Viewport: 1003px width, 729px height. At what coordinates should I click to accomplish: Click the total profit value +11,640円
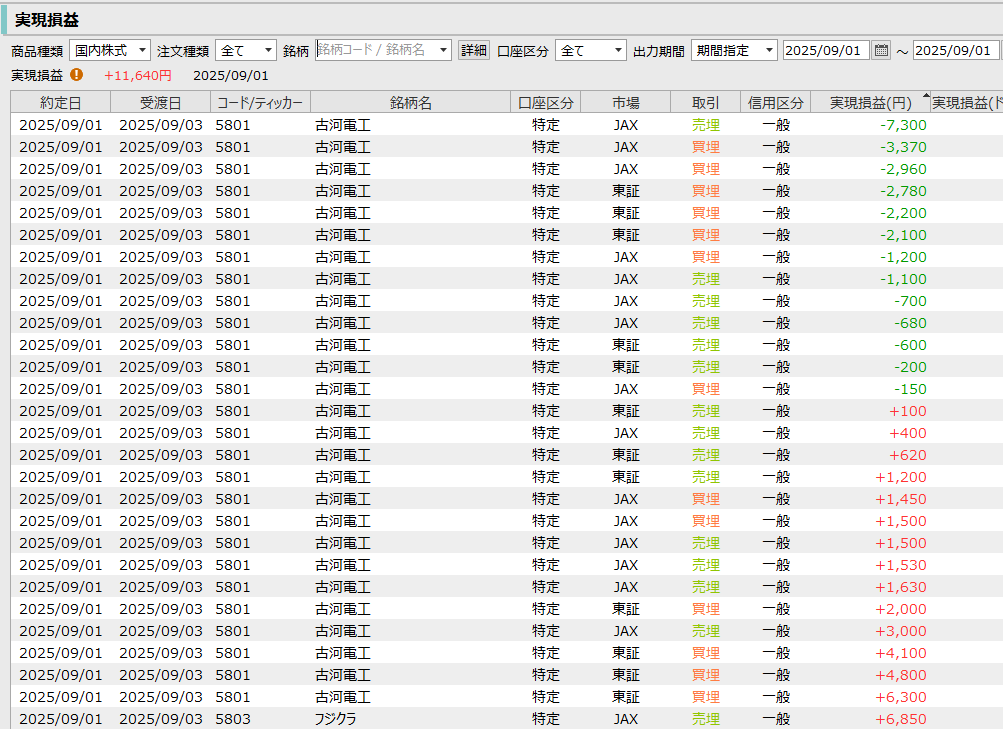click(x=138, y=75)
